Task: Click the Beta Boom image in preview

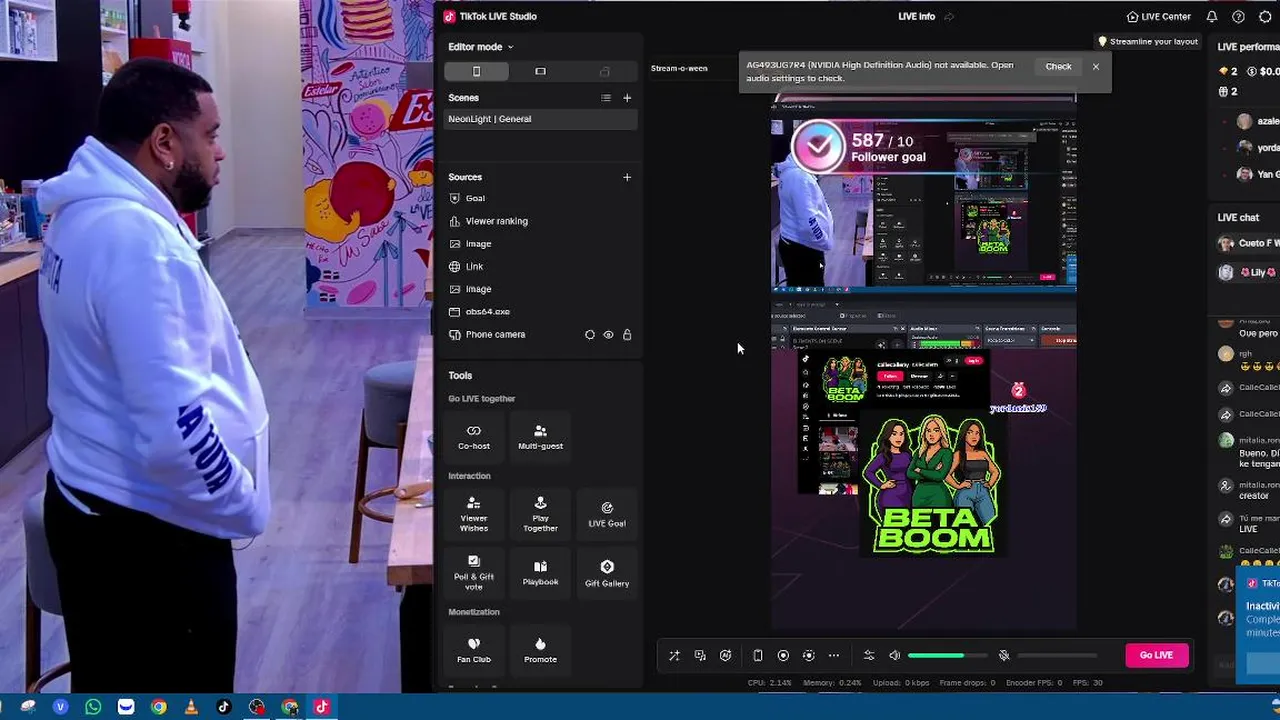Action: coord(932,484)
